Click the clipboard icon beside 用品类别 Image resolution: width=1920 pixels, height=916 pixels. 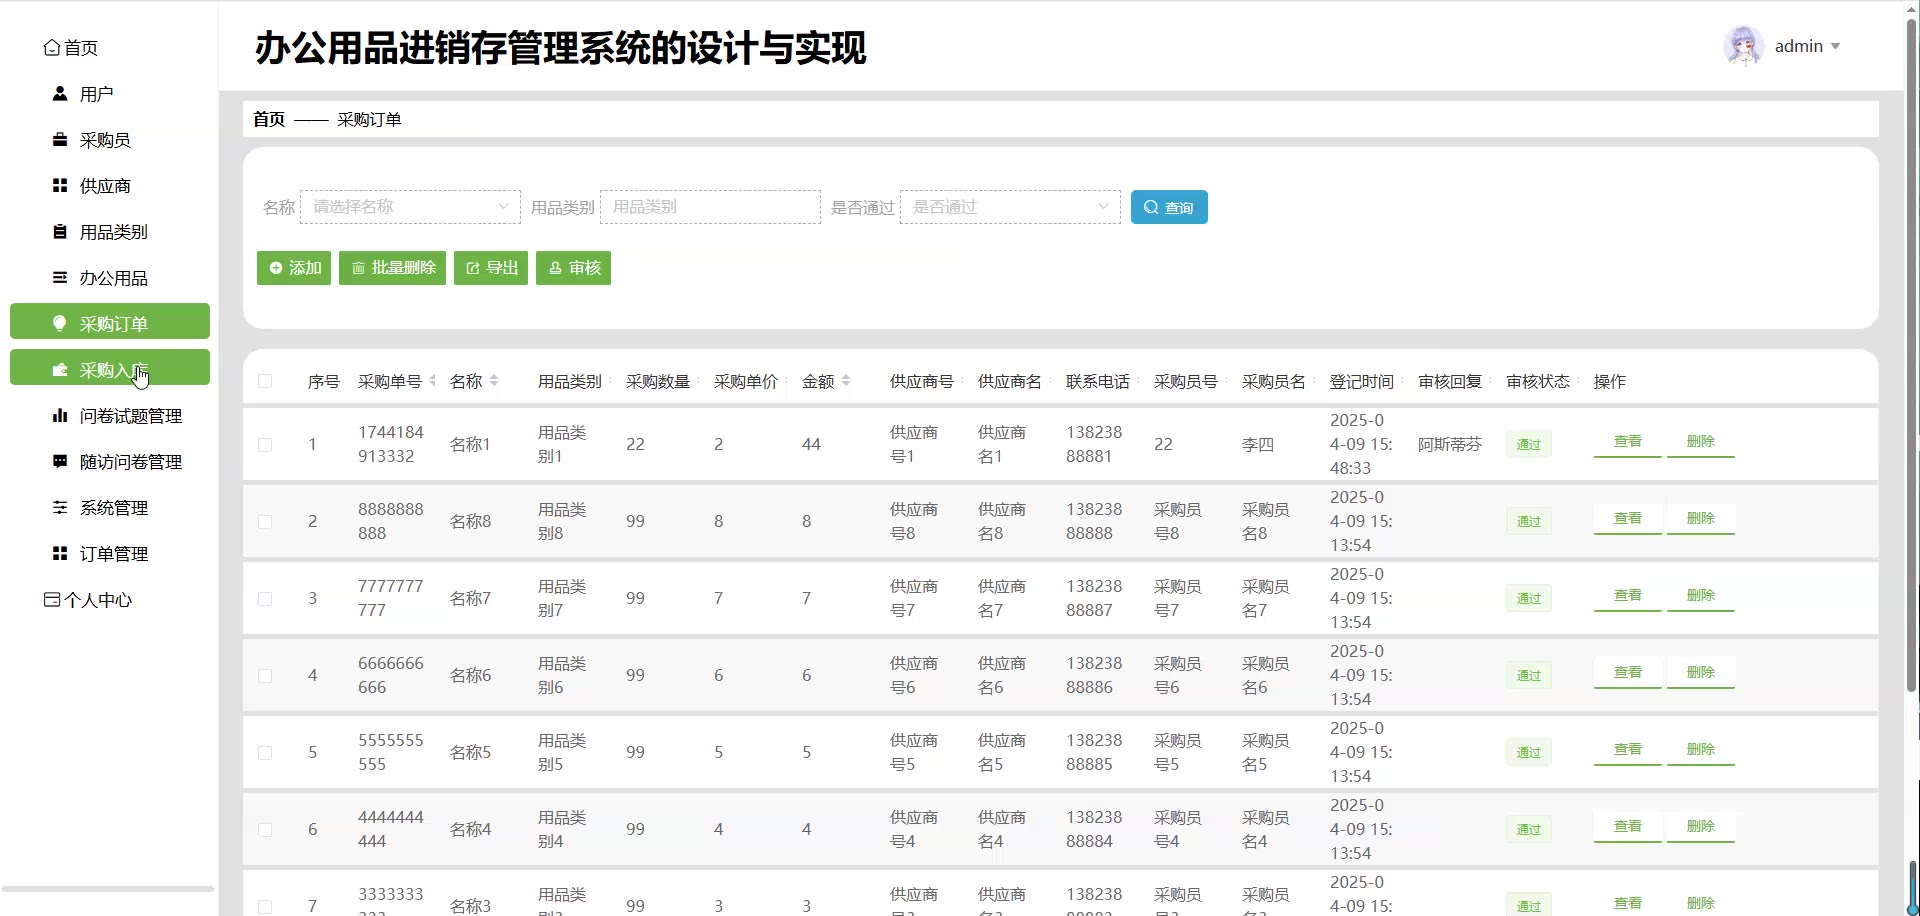coord(60,232)
